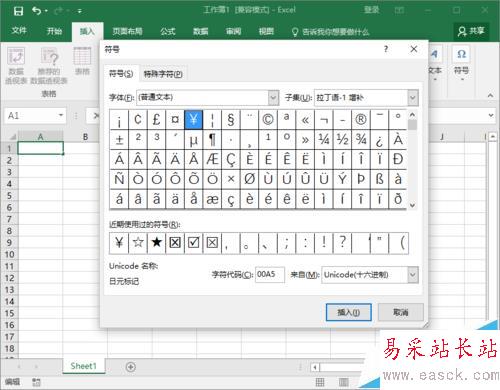Click the dialog help question mark
Image resolution: width=500 pixels, height=390 pixels.
[x=386, y=49]
